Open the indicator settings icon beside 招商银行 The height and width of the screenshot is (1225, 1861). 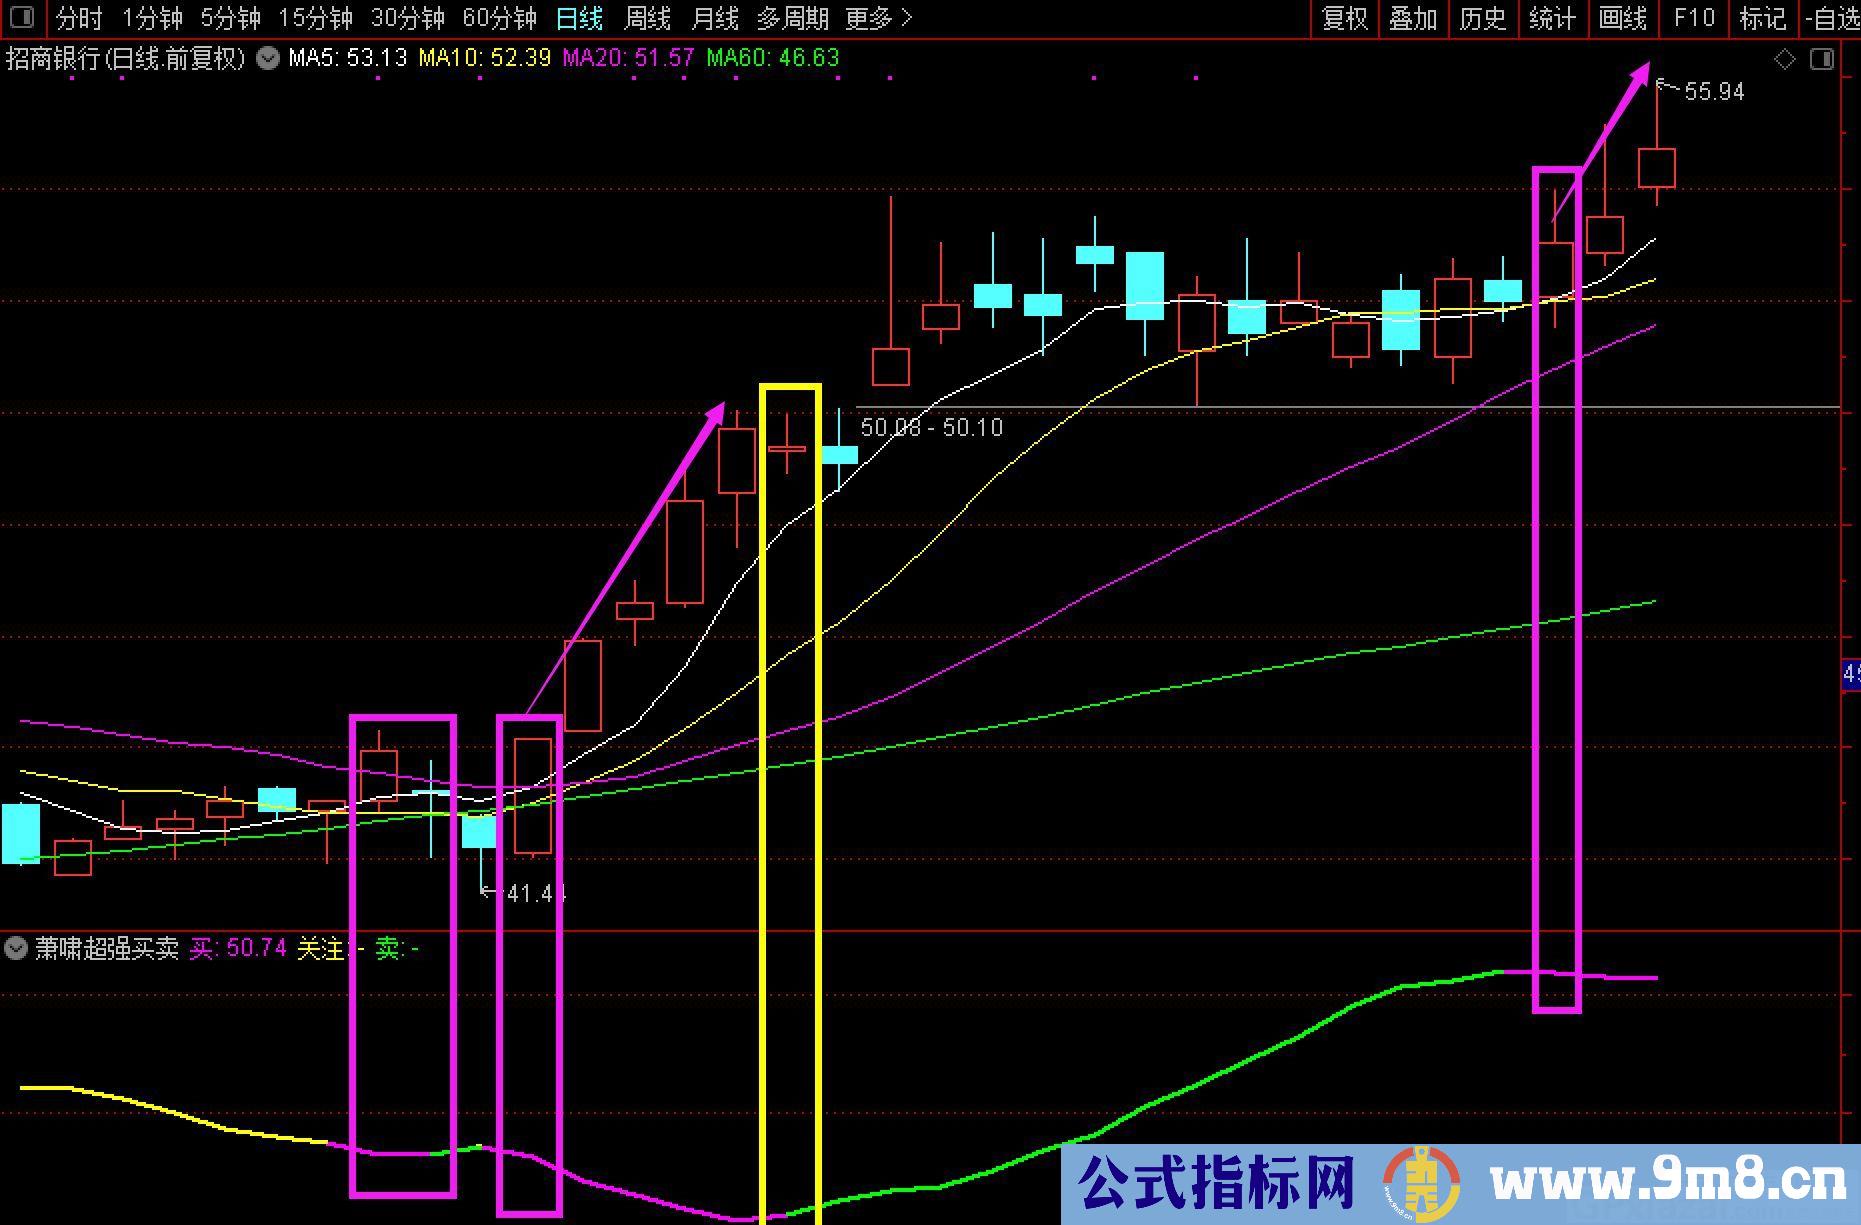[x=268, y=58]
